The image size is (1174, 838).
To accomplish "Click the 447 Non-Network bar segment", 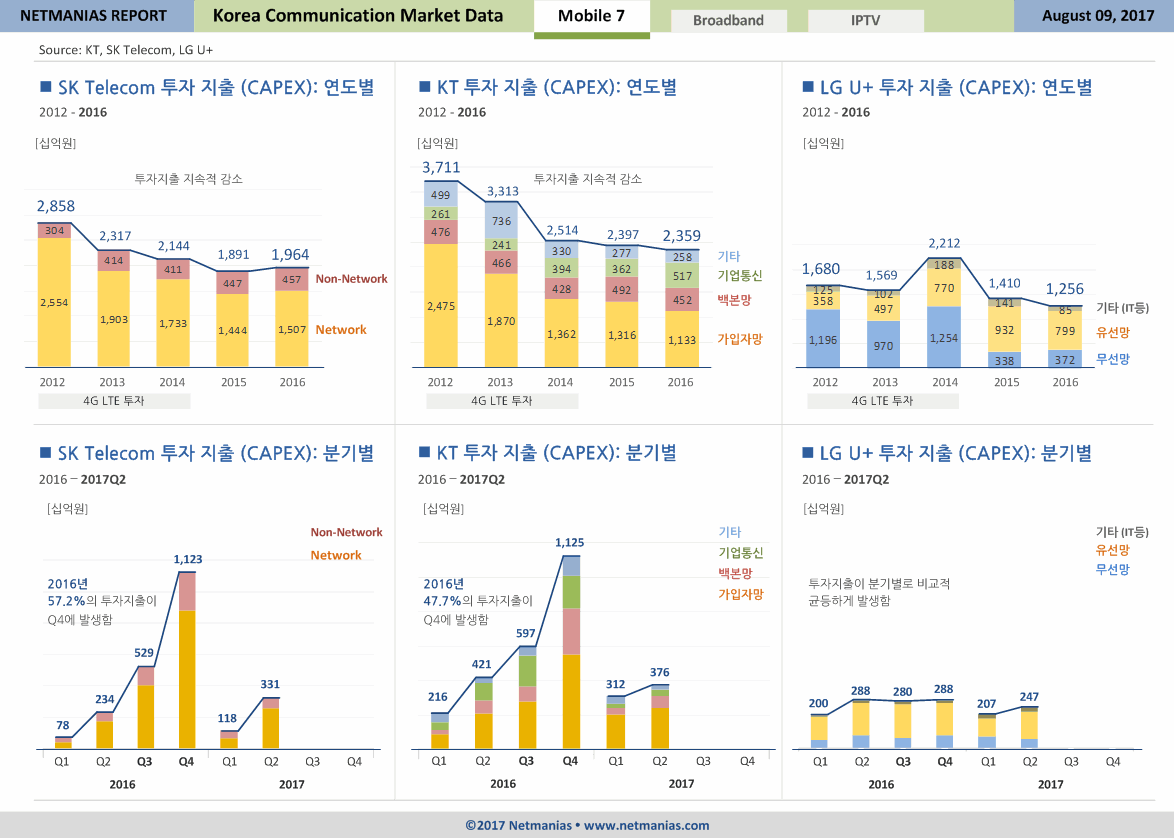I will [233, 283].
